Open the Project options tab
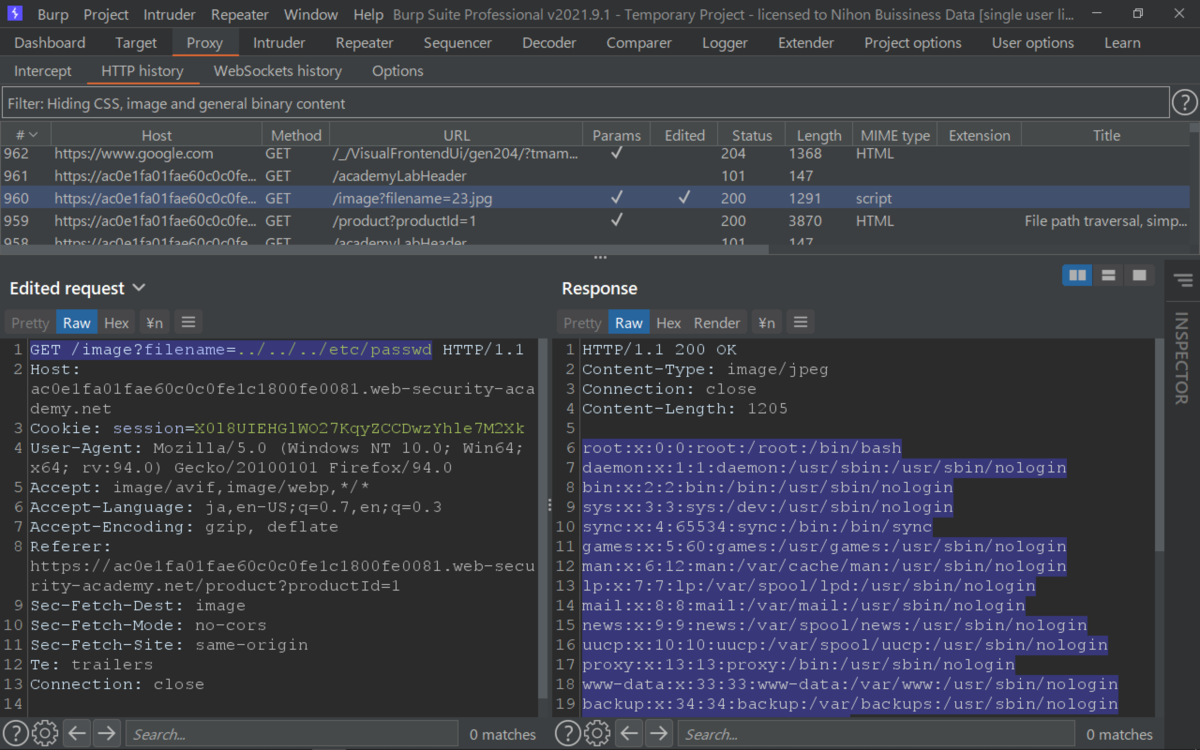This screenshot has width=1200, height=750. click(x=913, y=43)
